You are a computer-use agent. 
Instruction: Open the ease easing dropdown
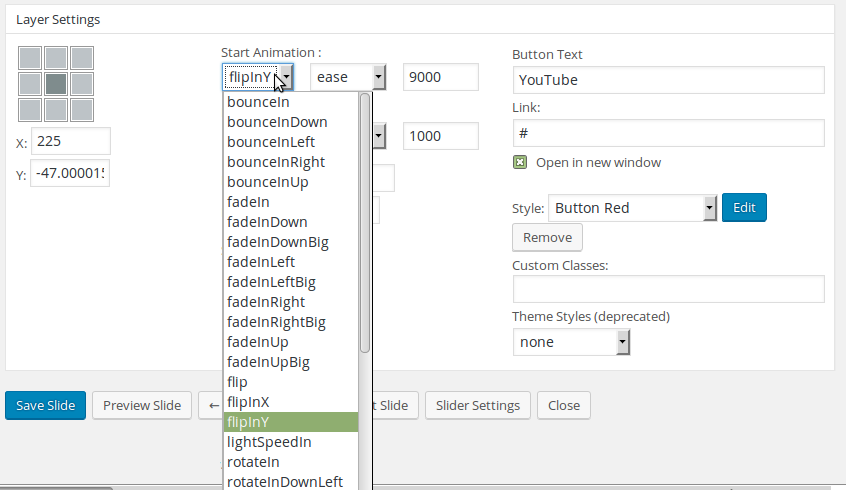(x=348, y=77)
